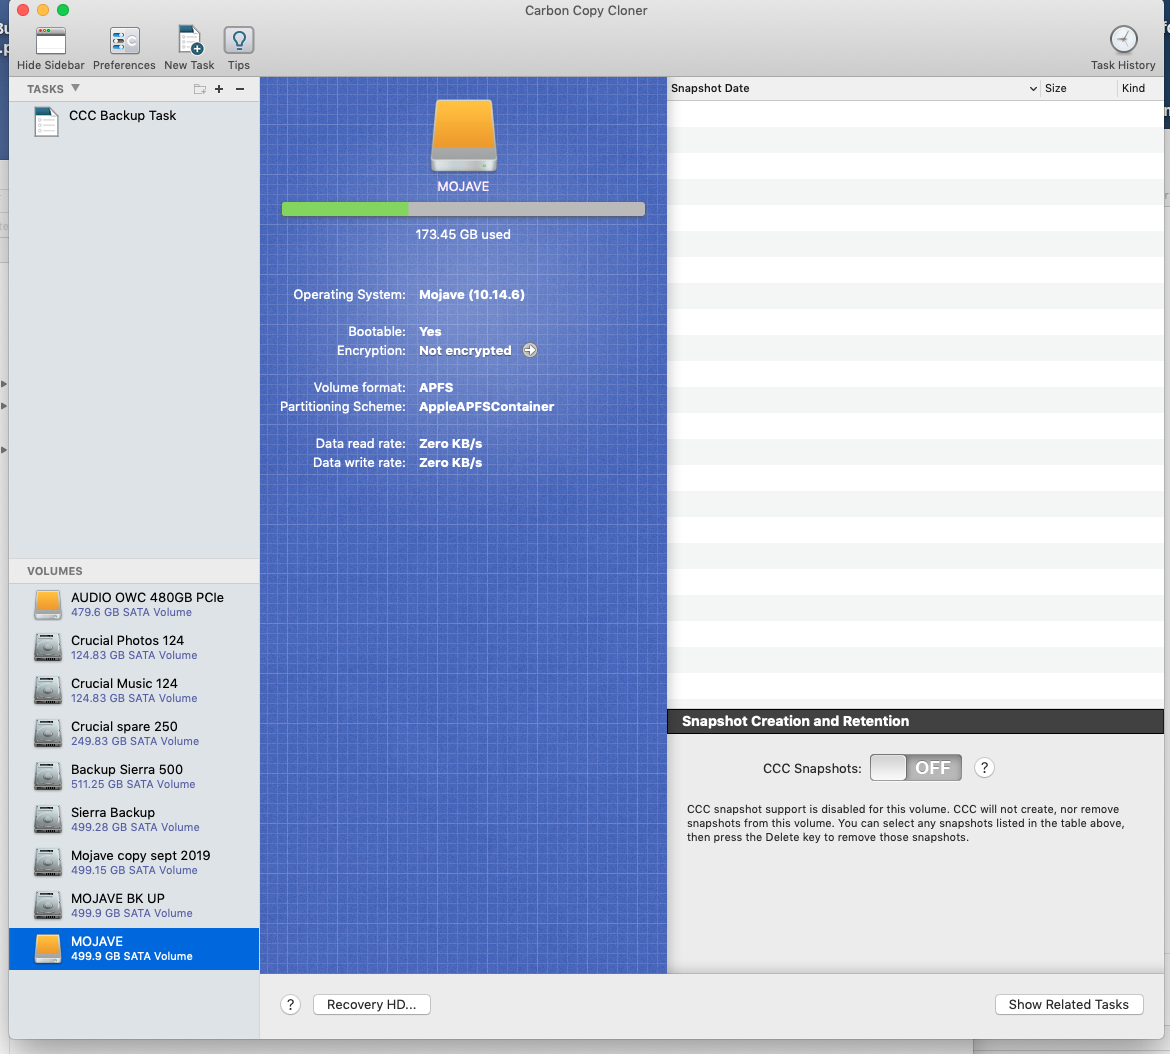Click the Backup Sierra 500 drive icon
This screenshot has width=1170, height=1054.
click(x=48, y=777)
